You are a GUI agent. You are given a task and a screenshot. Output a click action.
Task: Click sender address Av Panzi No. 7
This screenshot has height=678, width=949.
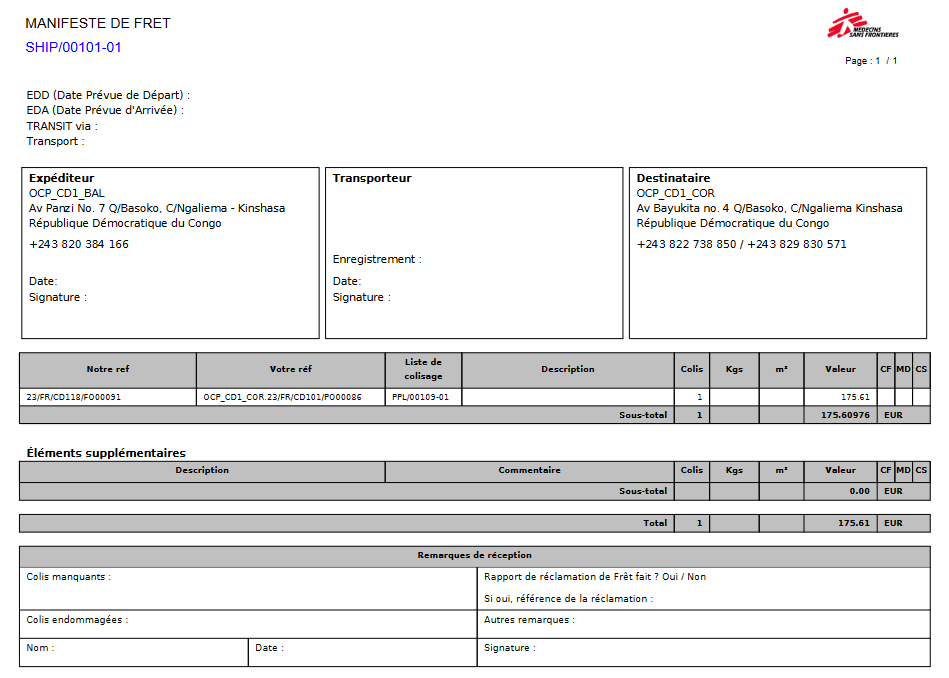157,208
